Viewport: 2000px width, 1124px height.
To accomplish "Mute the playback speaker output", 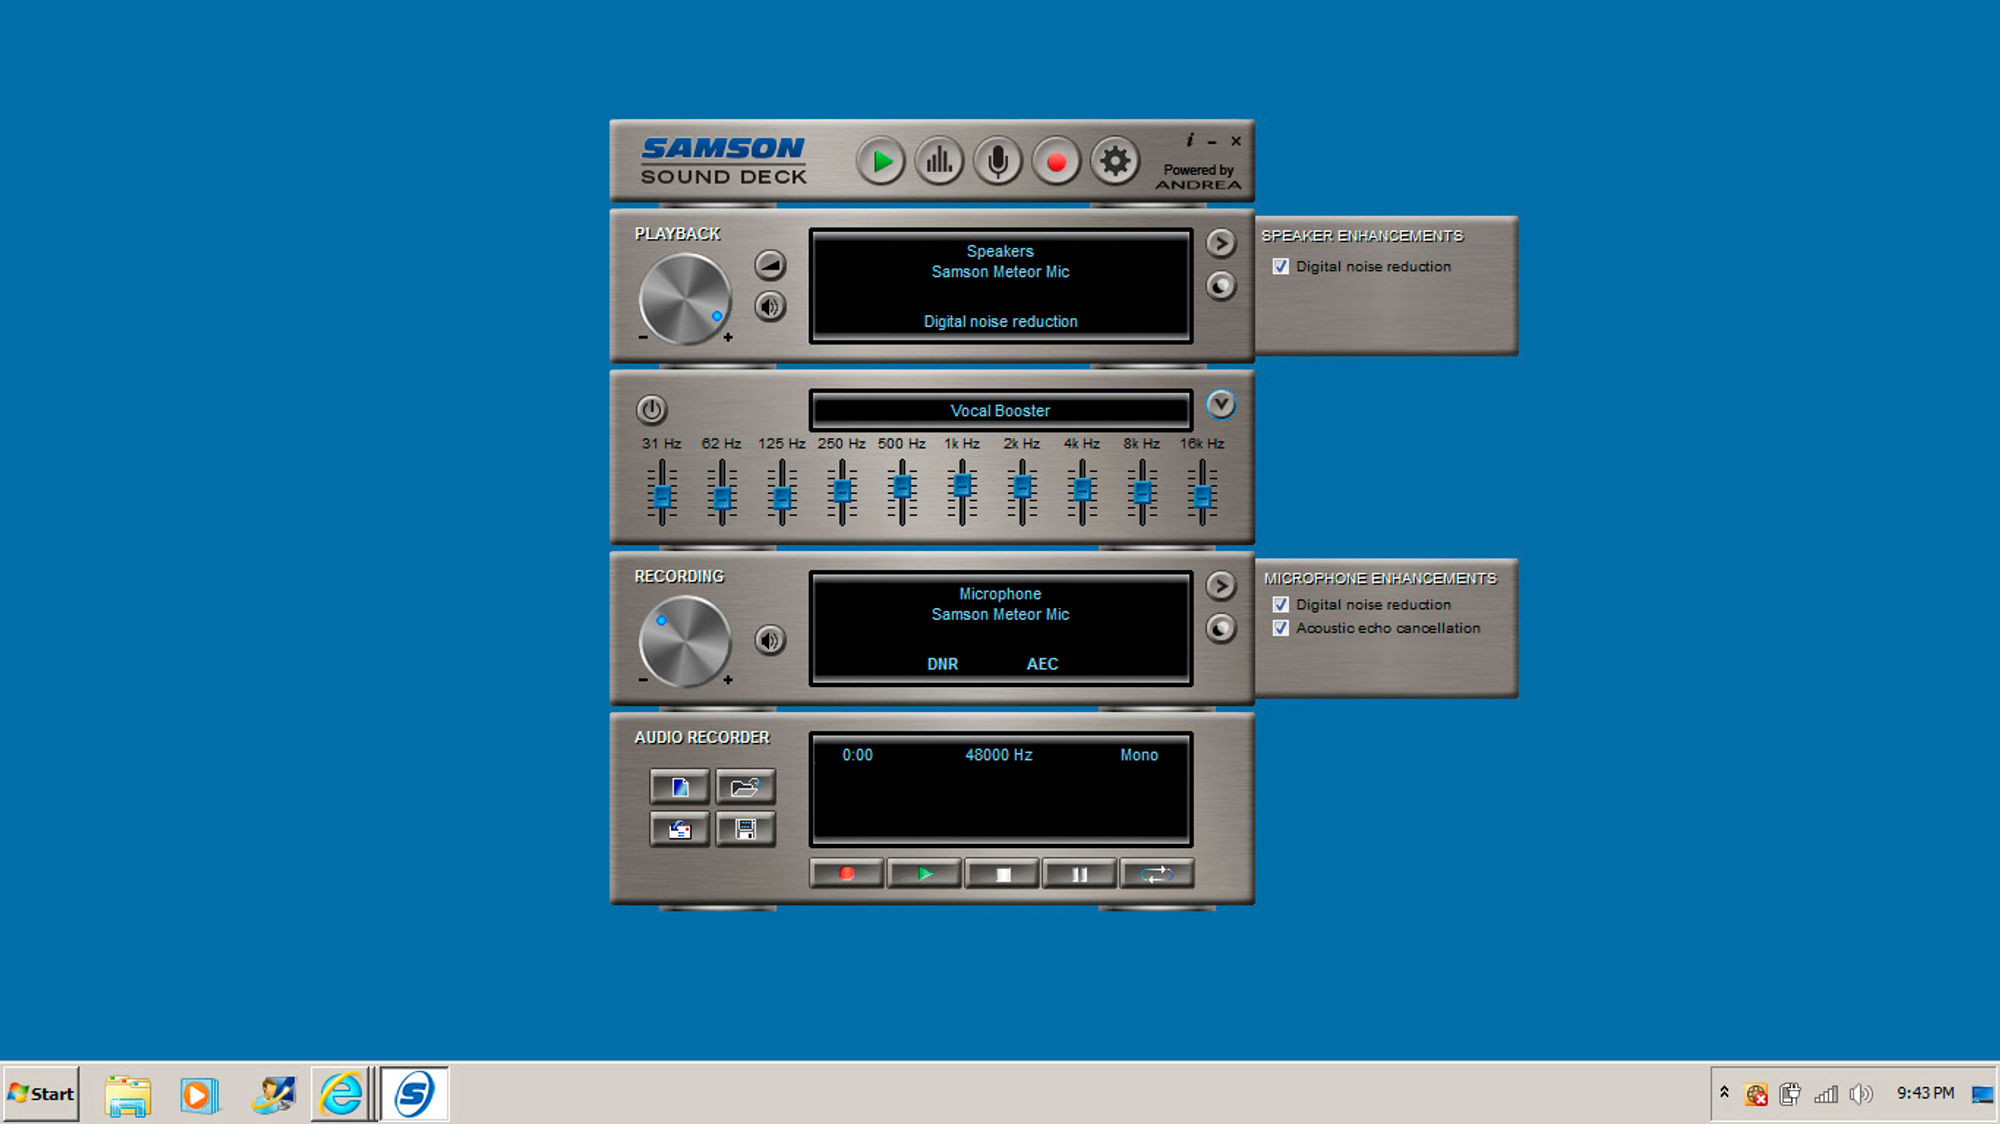I will click(x=770, y=306).
